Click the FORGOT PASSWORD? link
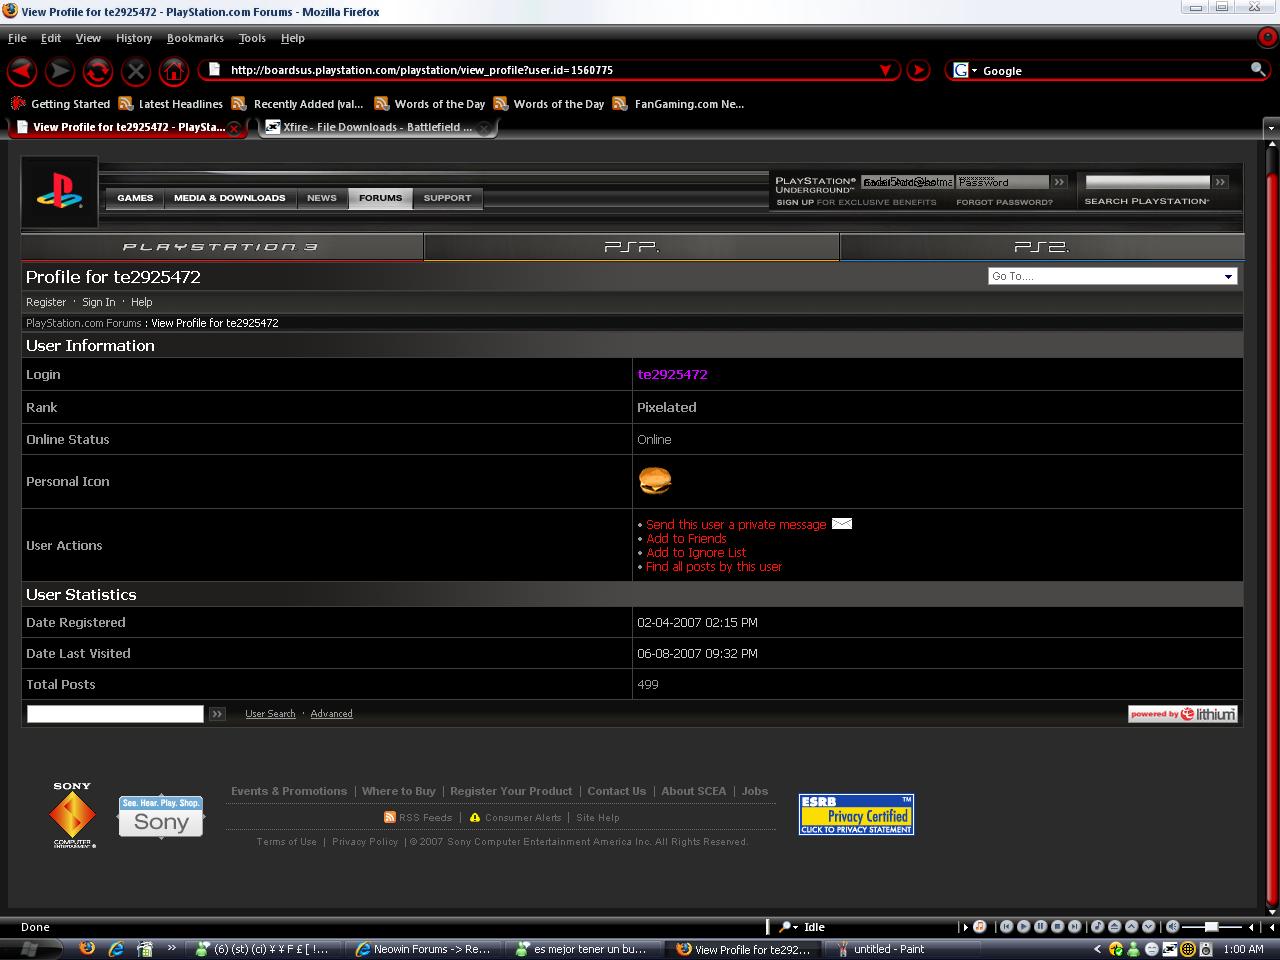This screenshot has width=1280, height=960. click(1004, 202)
